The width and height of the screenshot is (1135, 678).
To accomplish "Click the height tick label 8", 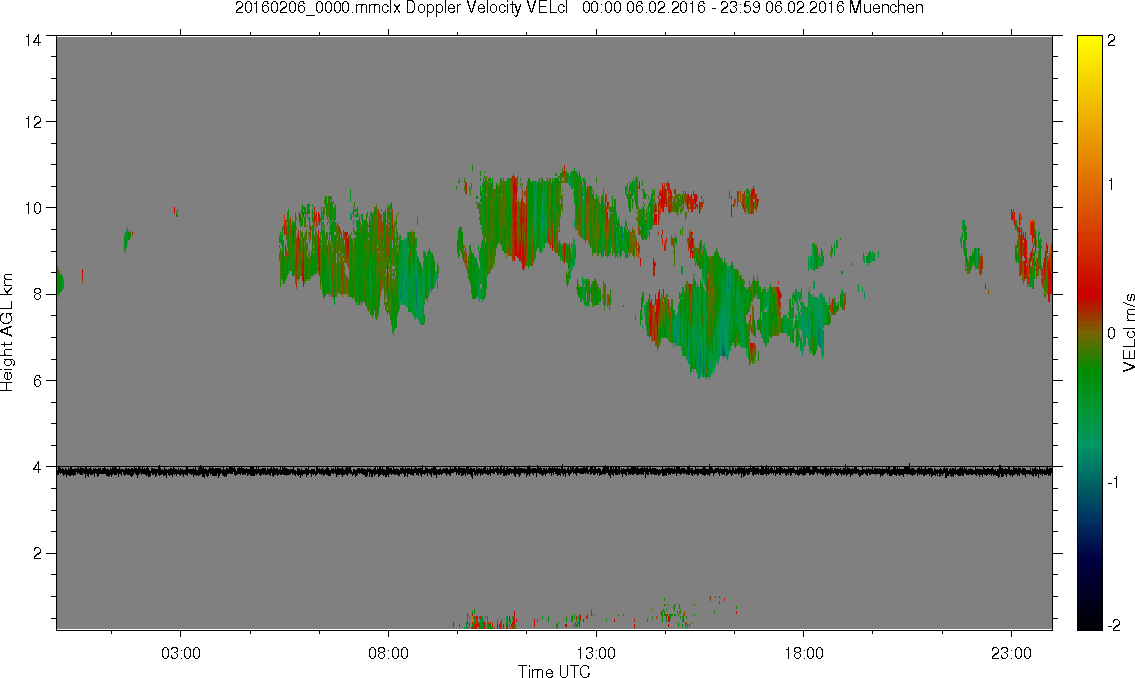I will [37, 294].
